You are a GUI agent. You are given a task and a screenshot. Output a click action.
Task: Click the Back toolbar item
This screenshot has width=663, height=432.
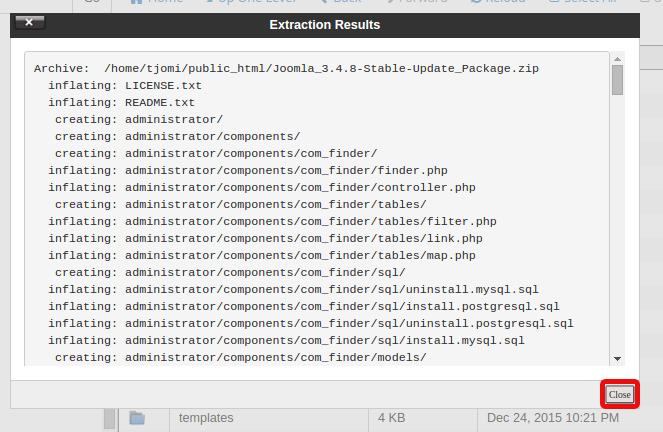coord(341,1)
